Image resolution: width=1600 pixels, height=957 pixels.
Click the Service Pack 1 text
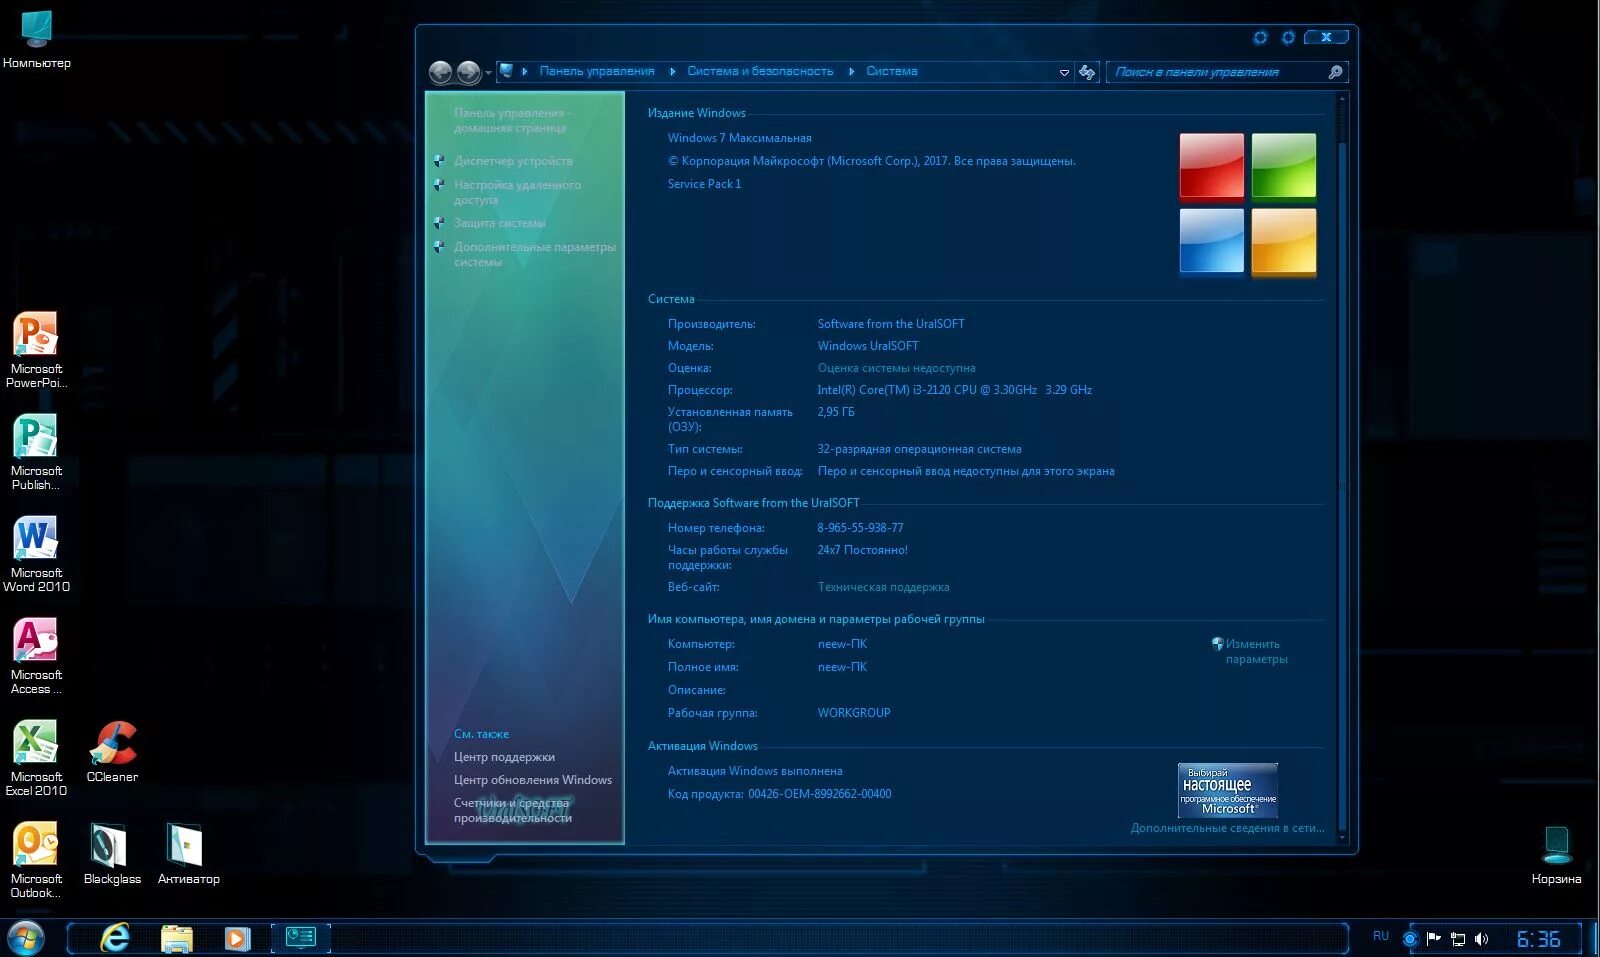click(705, 184)
